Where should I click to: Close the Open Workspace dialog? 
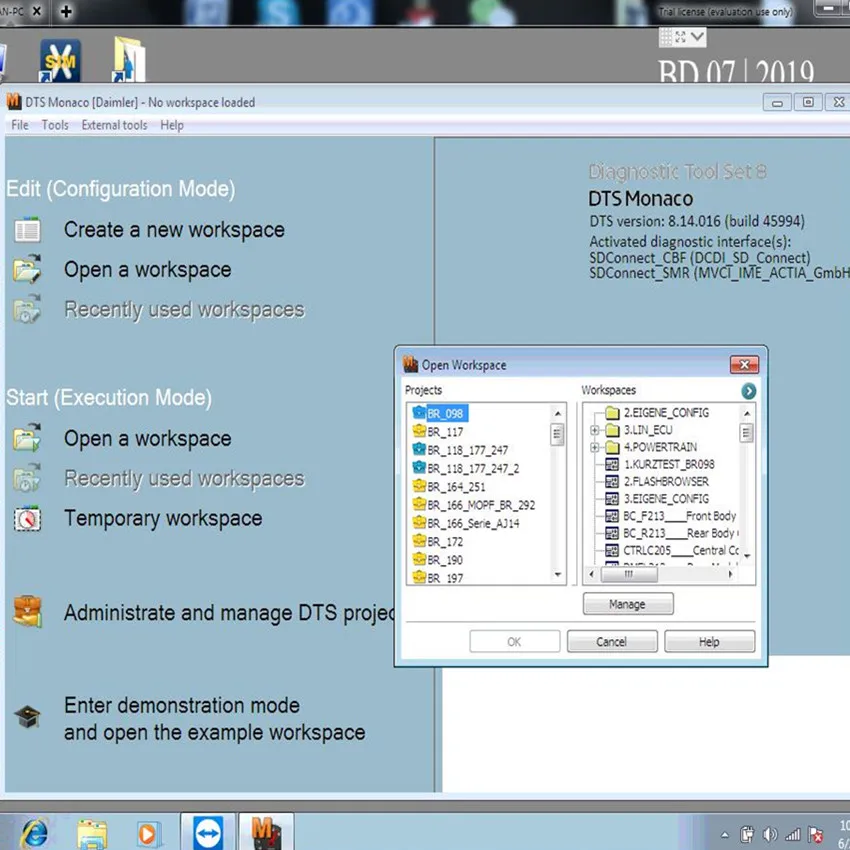[744, 365]
